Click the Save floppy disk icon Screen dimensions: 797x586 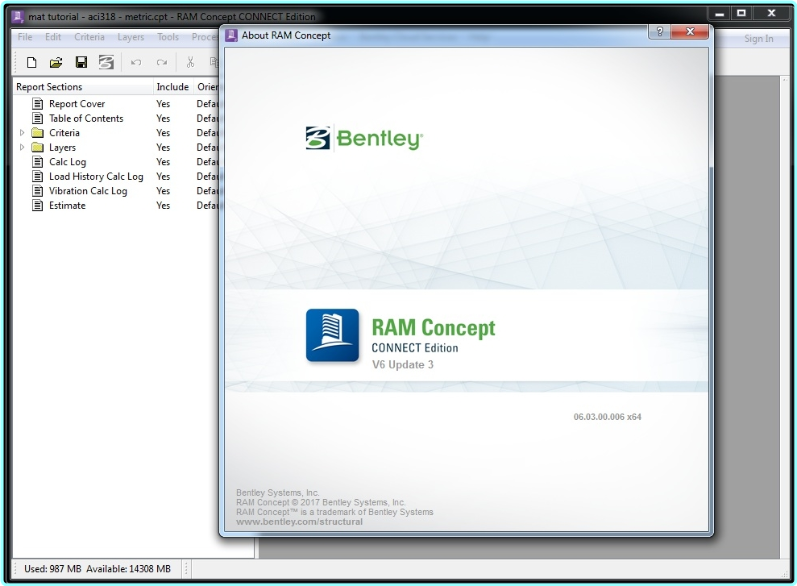pos(81,63)
